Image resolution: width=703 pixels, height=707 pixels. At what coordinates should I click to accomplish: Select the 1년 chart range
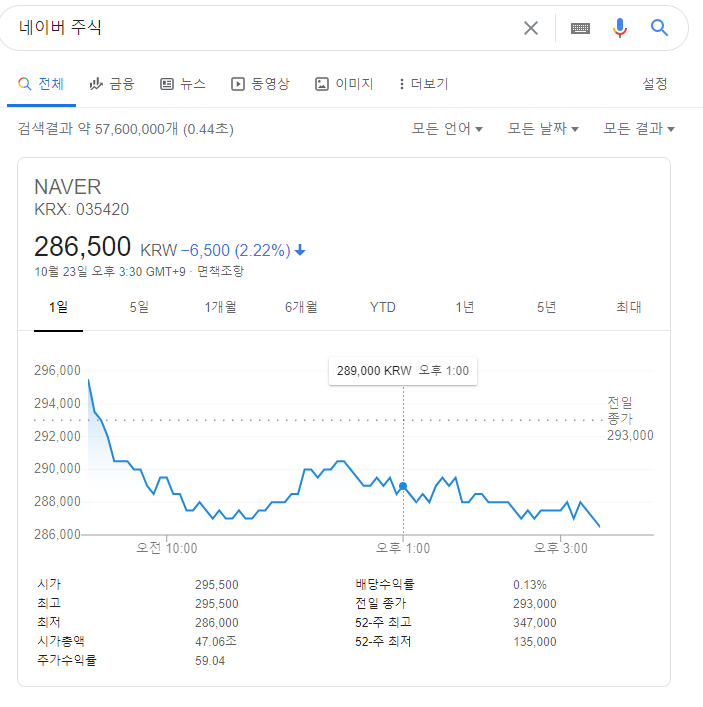pos(464,308)
